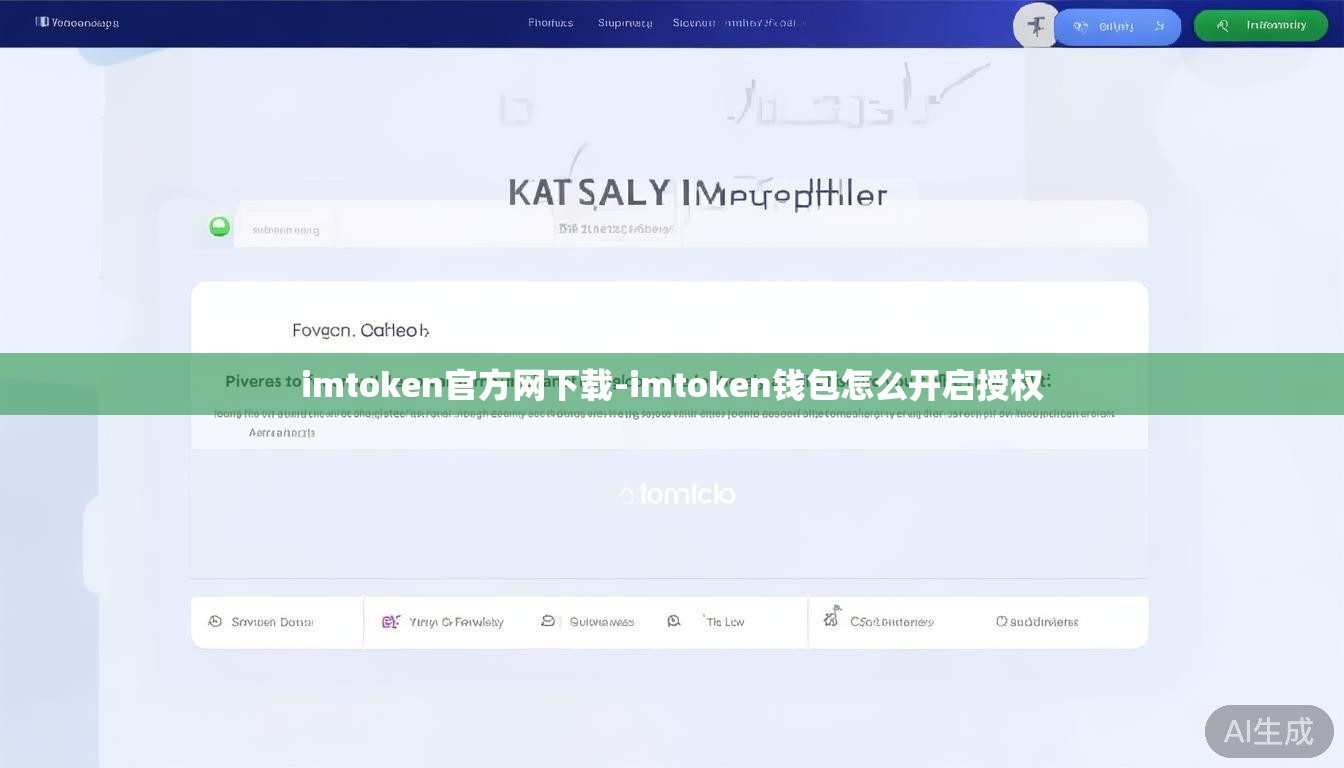This screenshot has width=1344, height=768.
Task: Click the icon inside the green header button
Action: [x=1222, y=26]
